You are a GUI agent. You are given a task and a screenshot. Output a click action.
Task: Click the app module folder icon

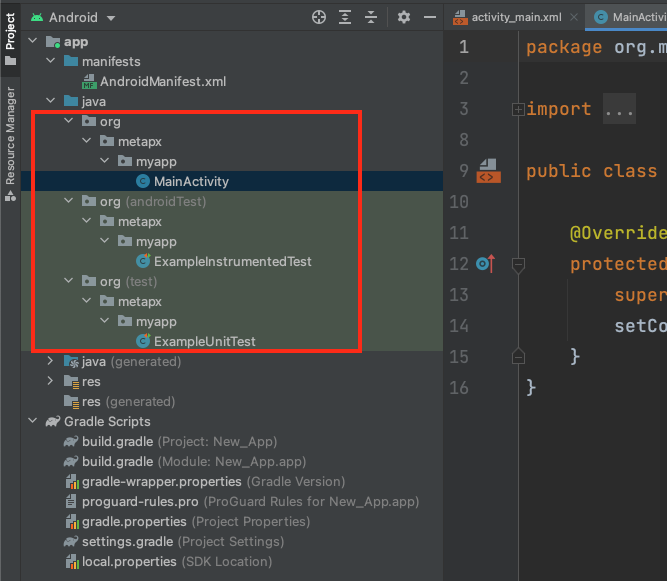point(53,42)
